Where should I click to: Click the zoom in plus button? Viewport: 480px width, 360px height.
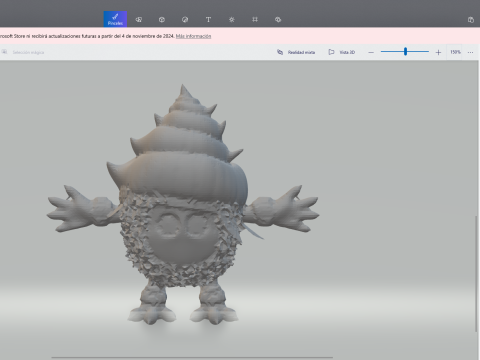[x=438, y=52]
